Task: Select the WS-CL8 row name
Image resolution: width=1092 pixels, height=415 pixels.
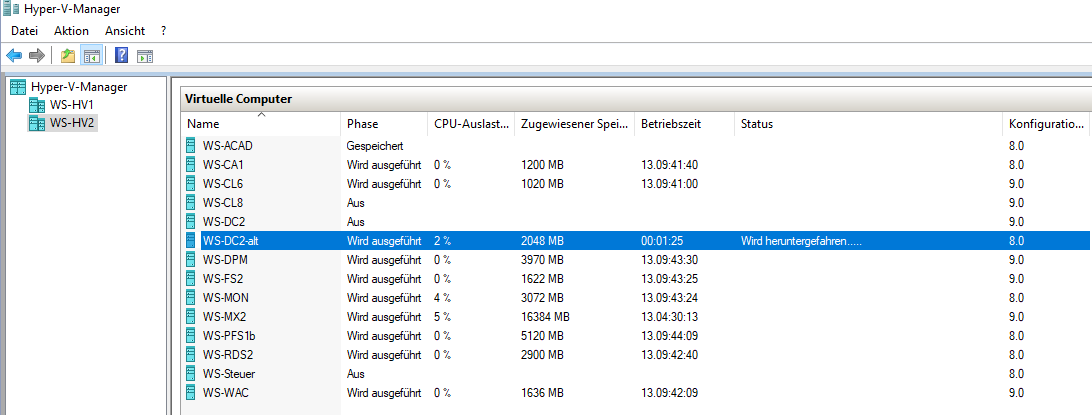Action: pos(223,203)
